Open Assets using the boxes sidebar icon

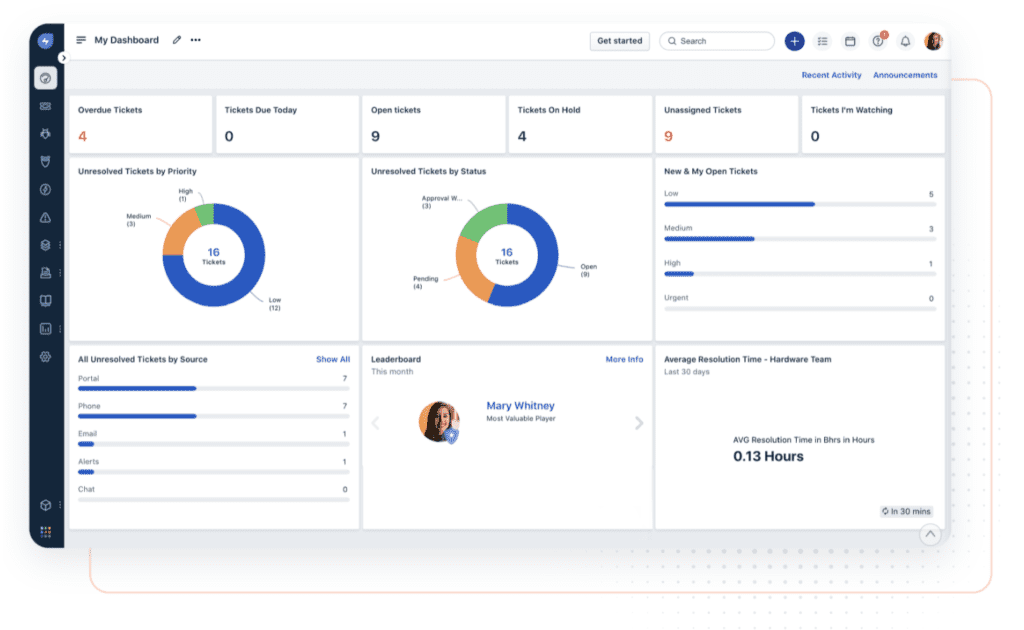[x=45, y=243]
